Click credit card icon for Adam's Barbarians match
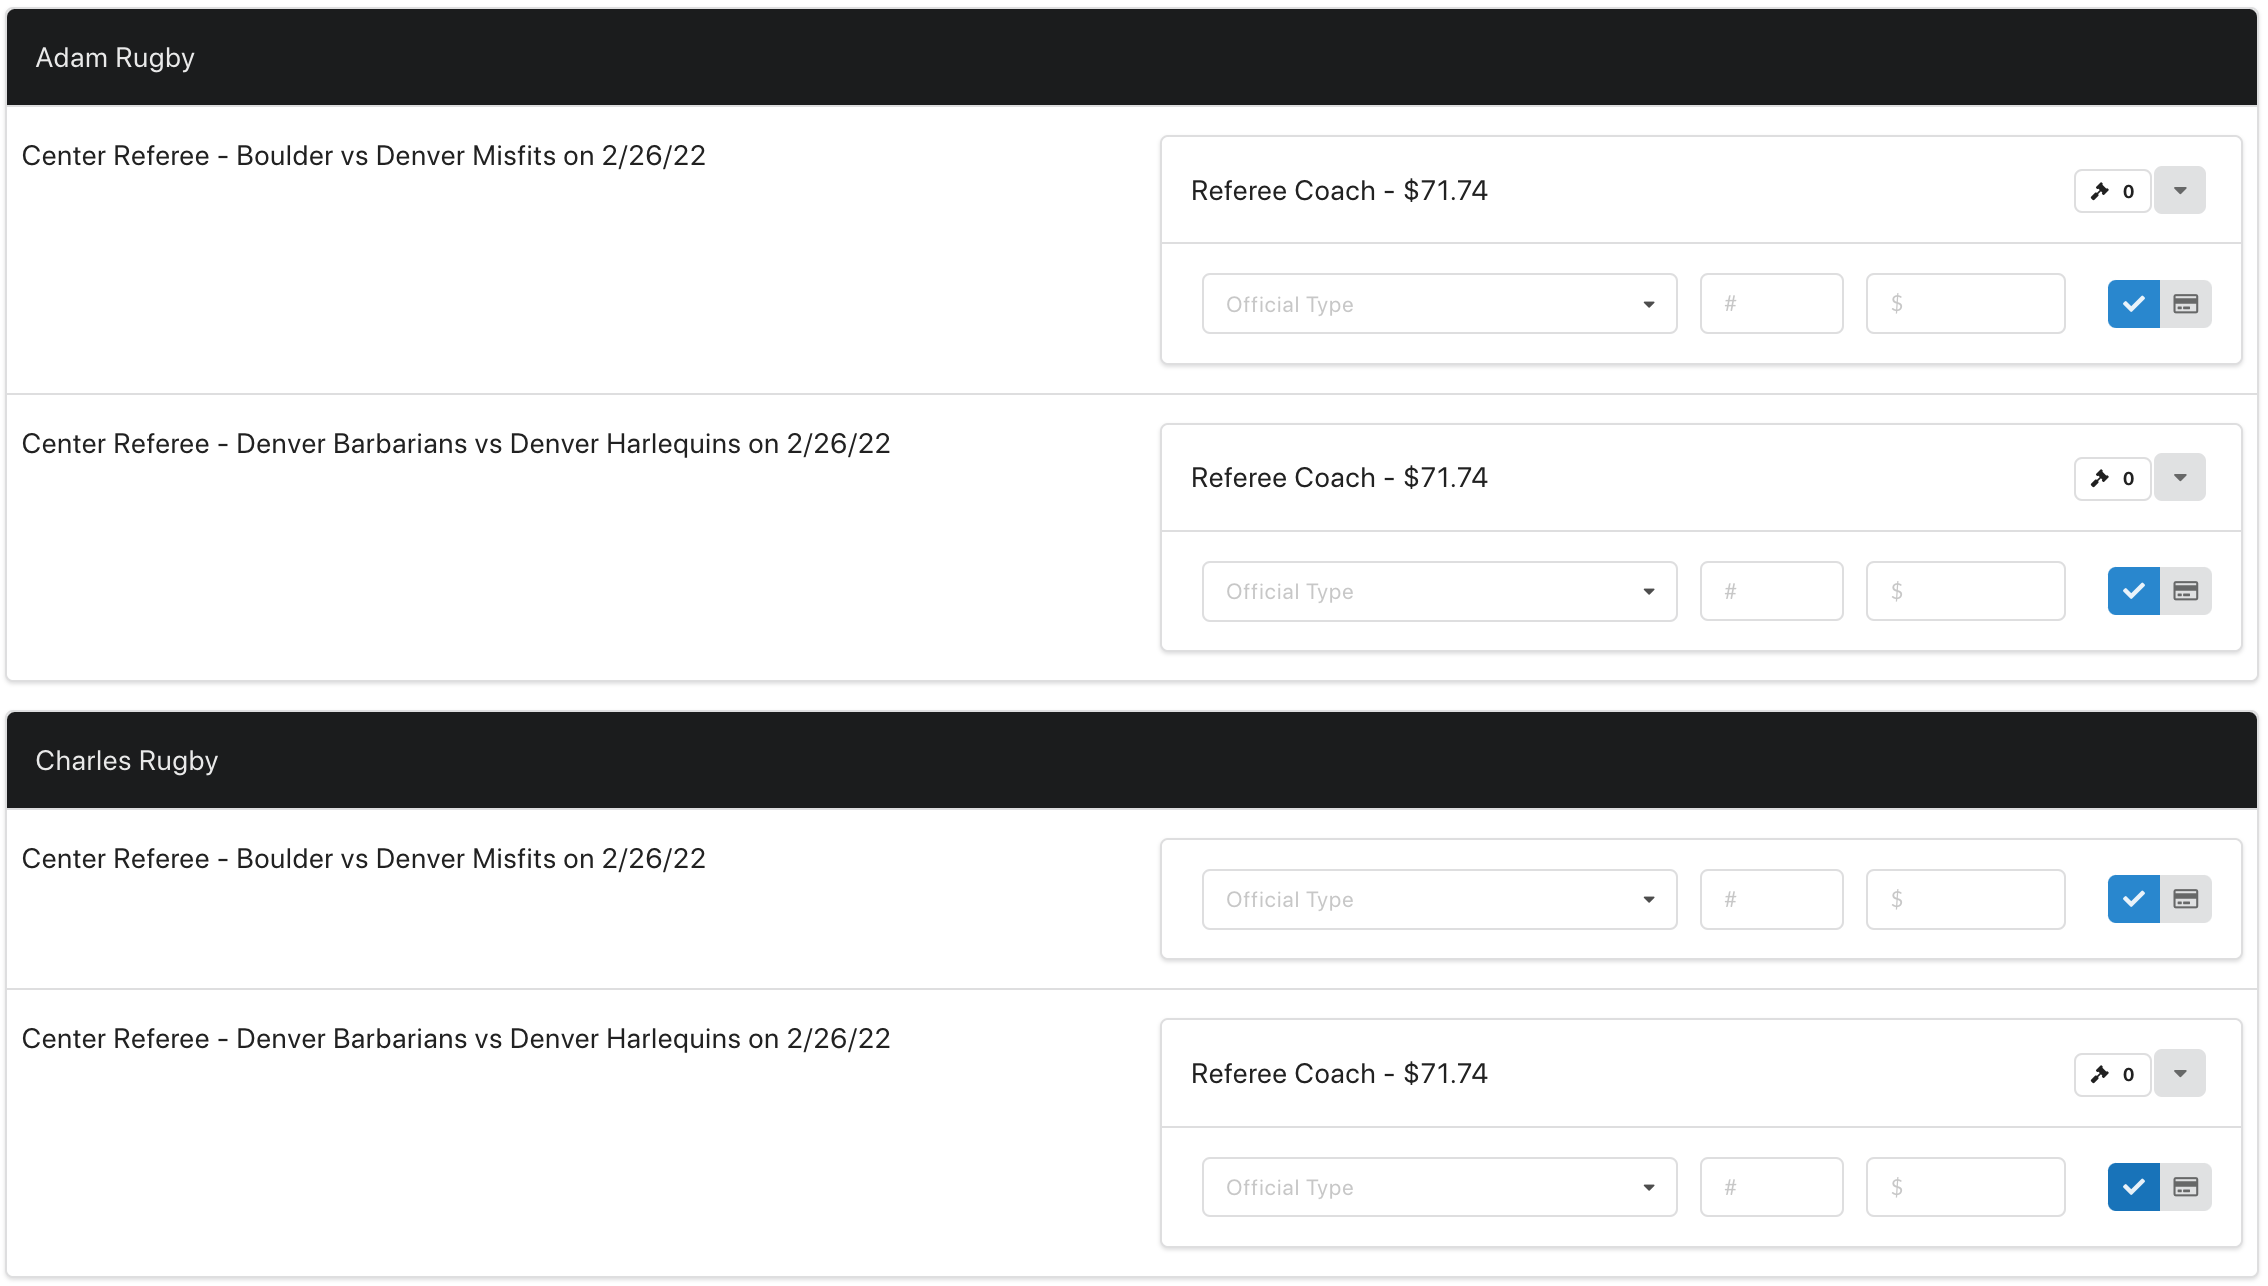This screenshot has width=2268, height=1286. point(2186,591)
